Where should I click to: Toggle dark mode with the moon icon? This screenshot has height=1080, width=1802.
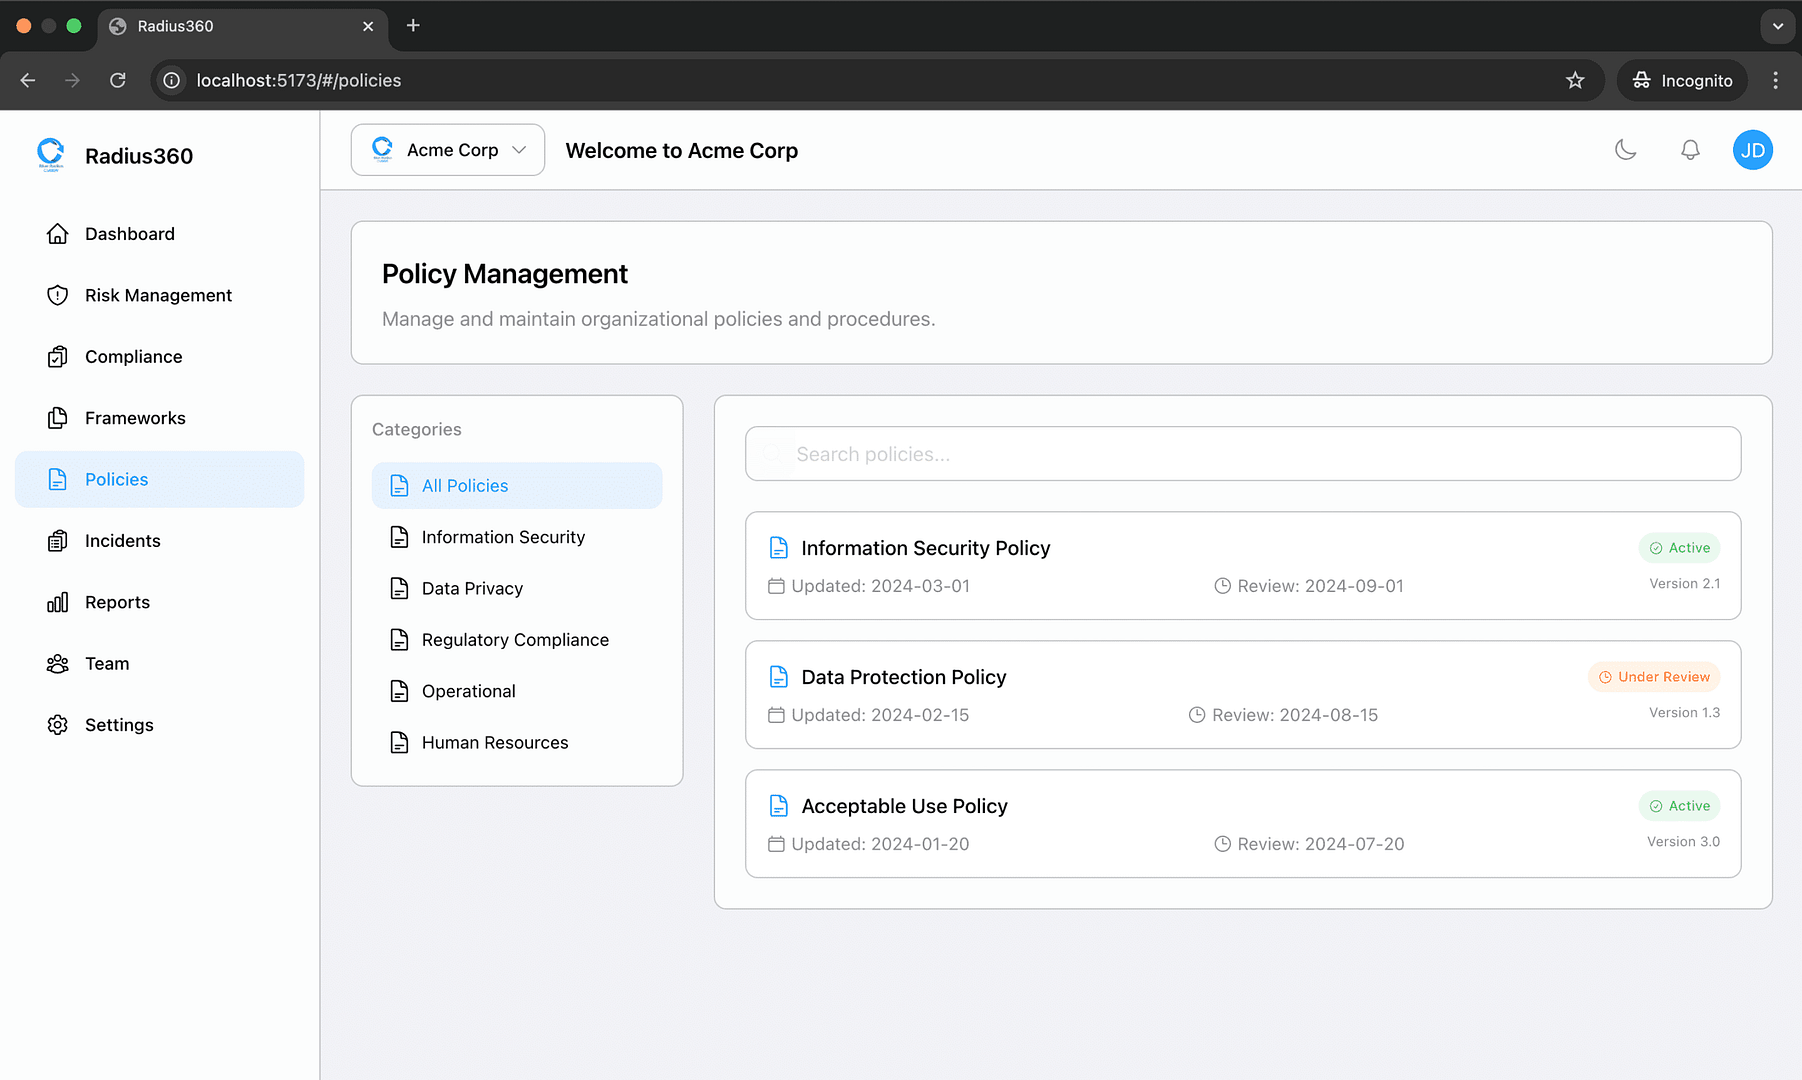[1625, 150]
